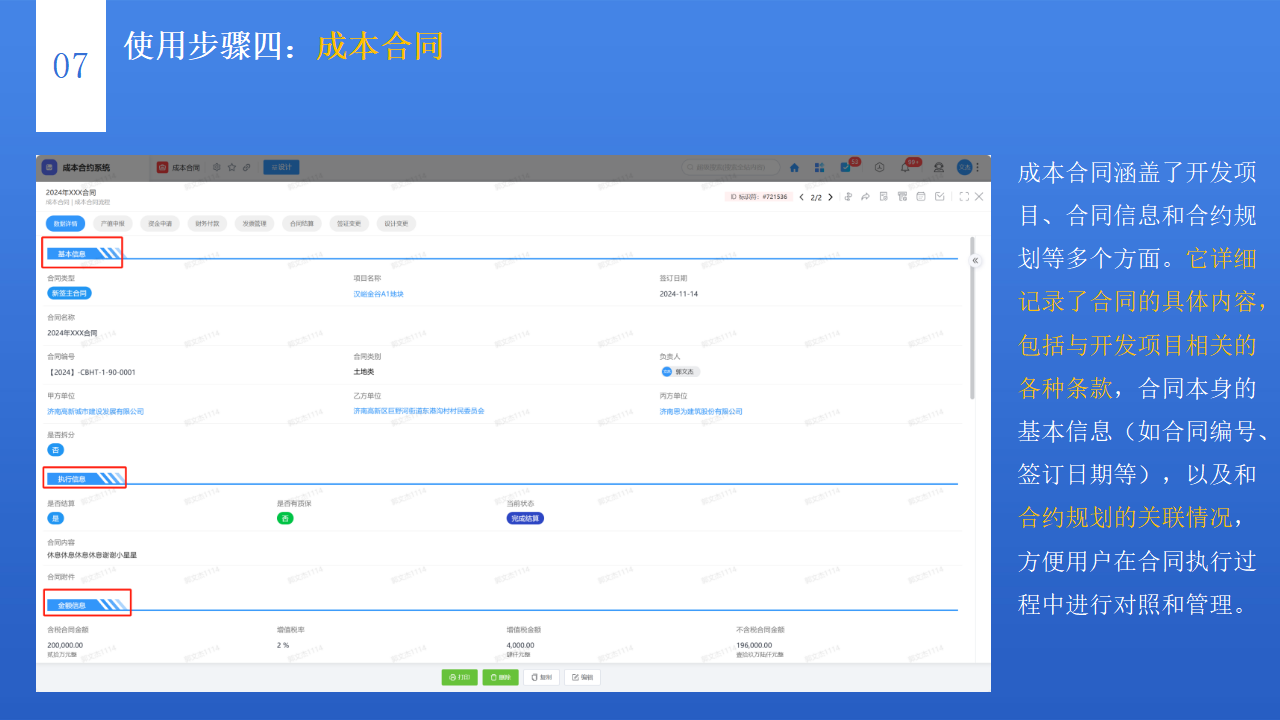Image resolution: width=1280 pixels, height=720 pixels.
Task: Click the share/forward icon near the ID badge
Action: (x=864, y=198)
